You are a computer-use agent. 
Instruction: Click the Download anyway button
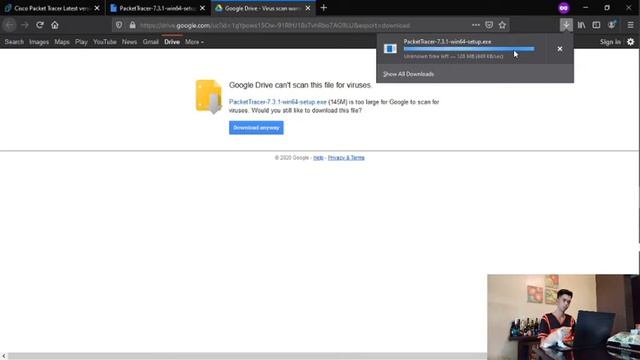tap(256, 128)
